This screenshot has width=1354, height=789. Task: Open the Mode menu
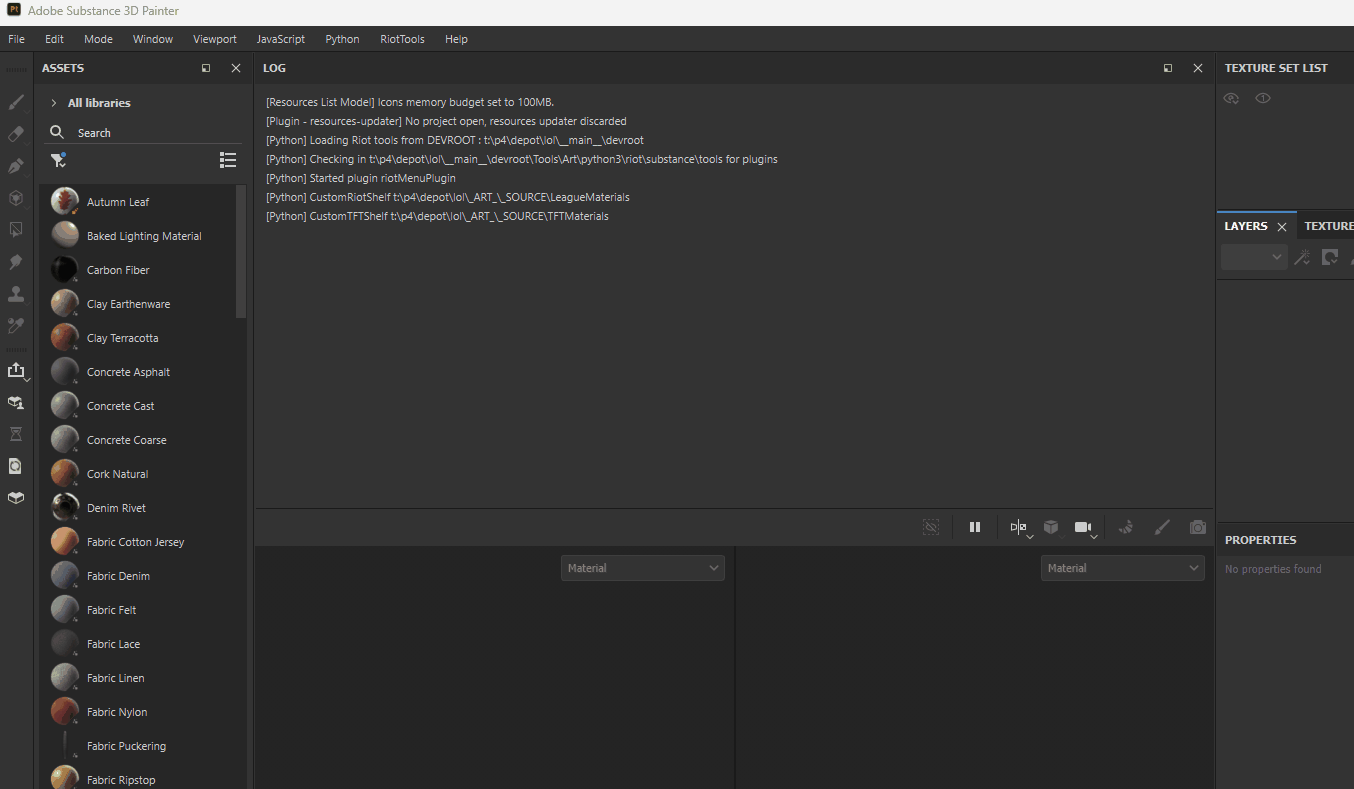[98, 39]
